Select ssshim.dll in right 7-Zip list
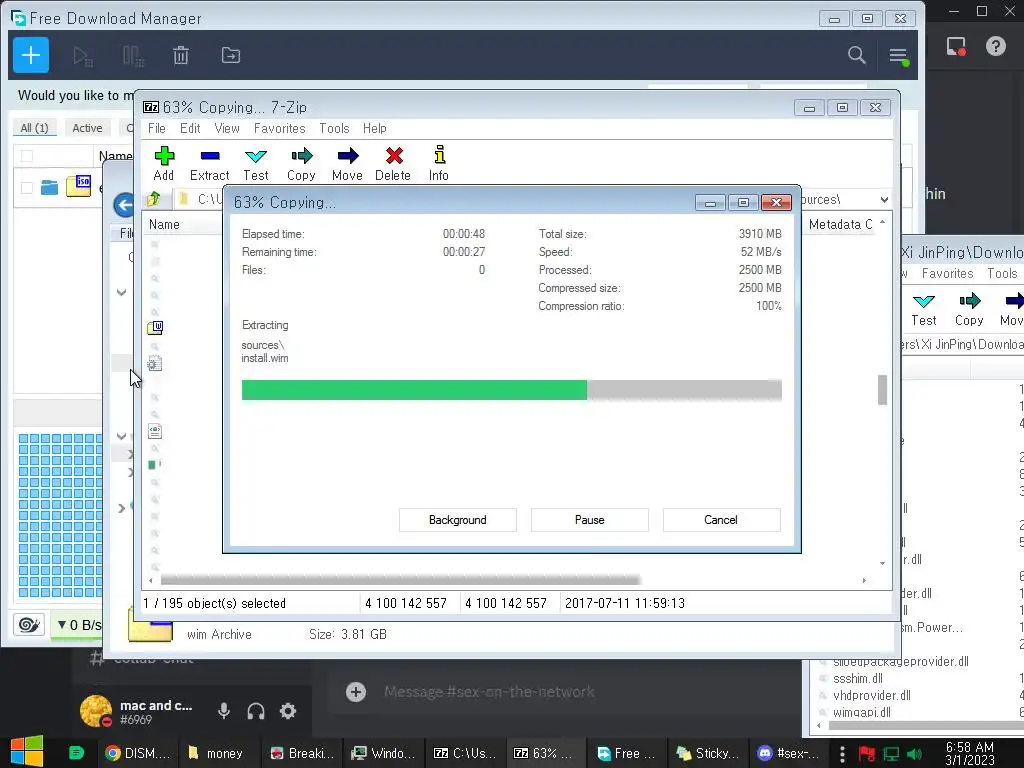The width and height of the screenshot is (1024, 768). pos(857,679)
